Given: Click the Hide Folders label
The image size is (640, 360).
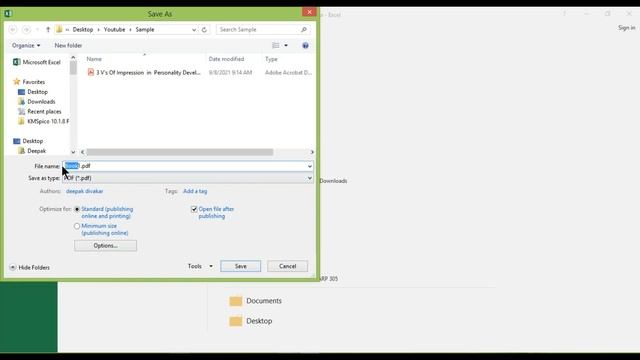Looking at the screenshot, I should [x=34, y=267].
